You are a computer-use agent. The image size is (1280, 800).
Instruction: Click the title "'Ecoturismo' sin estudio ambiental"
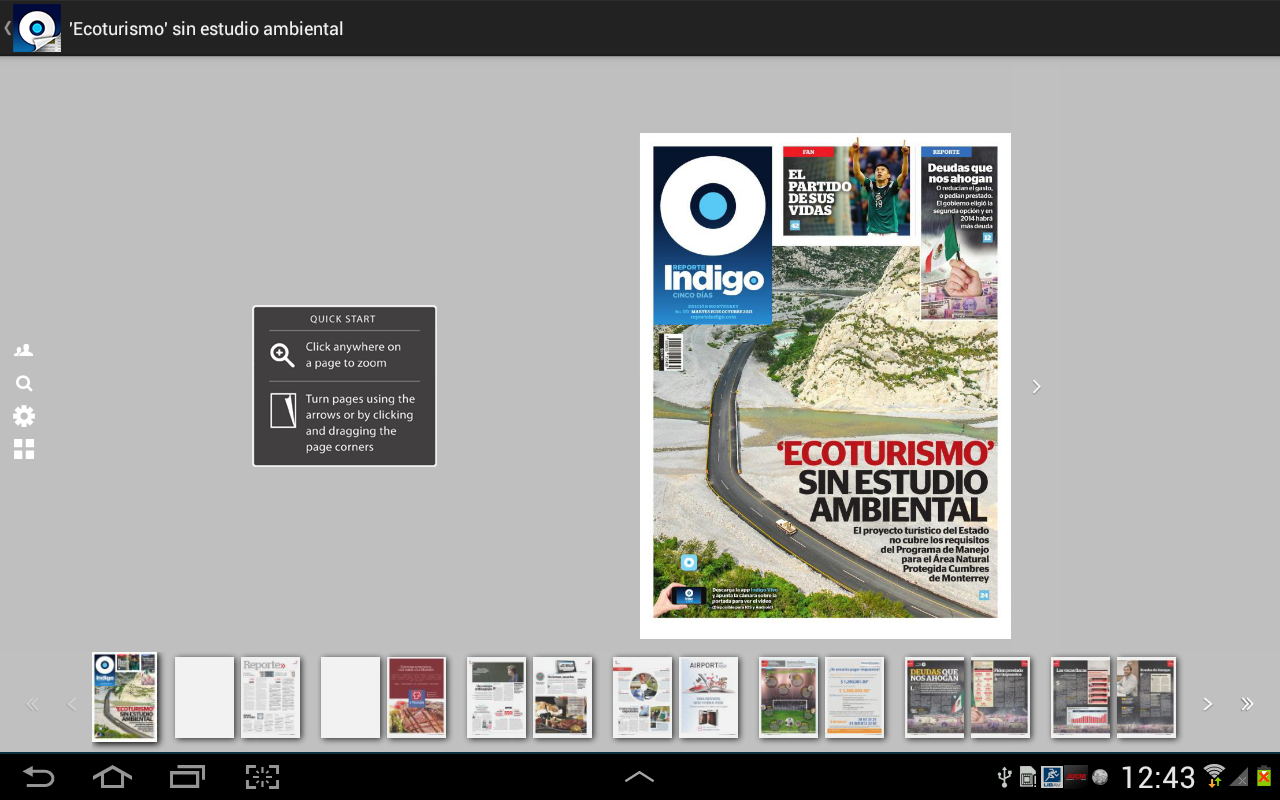point(206,29)
